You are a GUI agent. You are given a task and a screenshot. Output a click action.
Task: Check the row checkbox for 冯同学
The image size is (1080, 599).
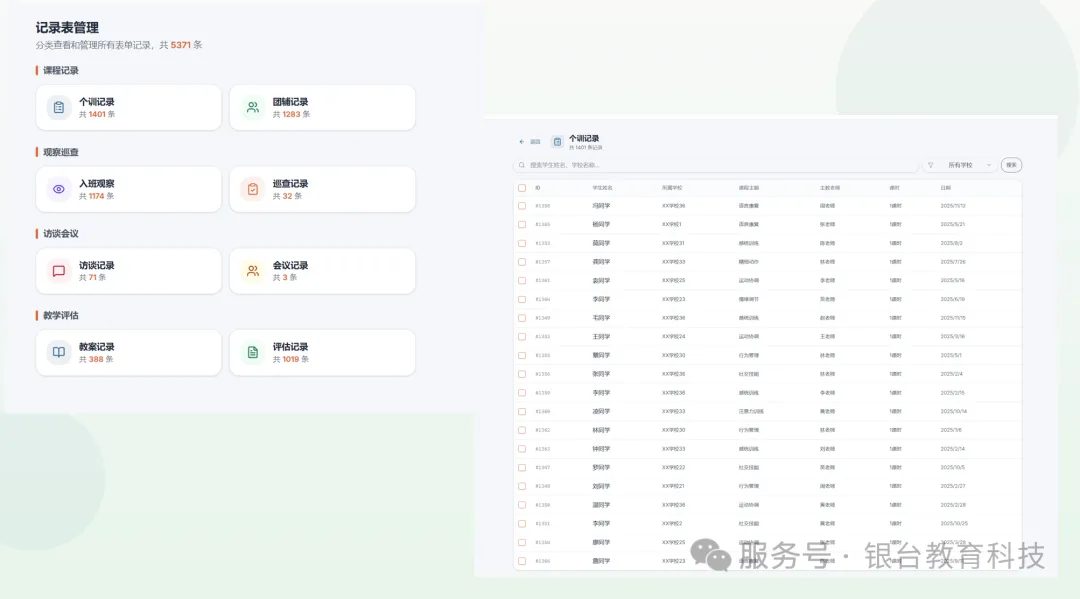[x=522, y=206]
